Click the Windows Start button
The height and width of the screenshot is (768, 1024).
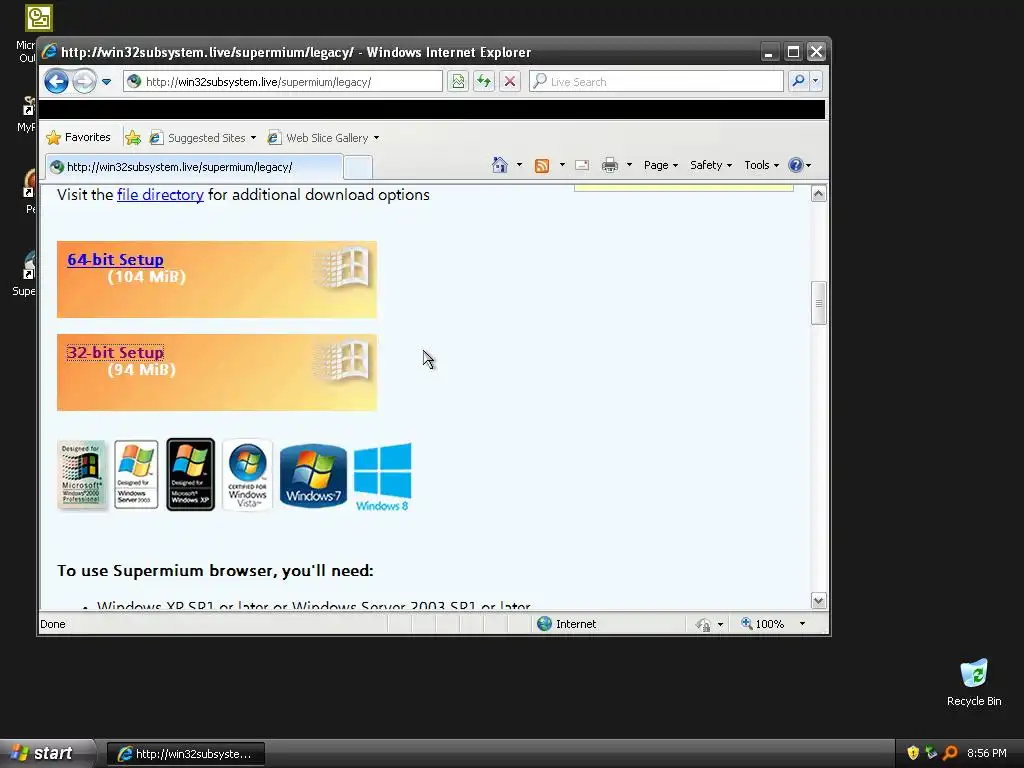click(x=47, y=754)
